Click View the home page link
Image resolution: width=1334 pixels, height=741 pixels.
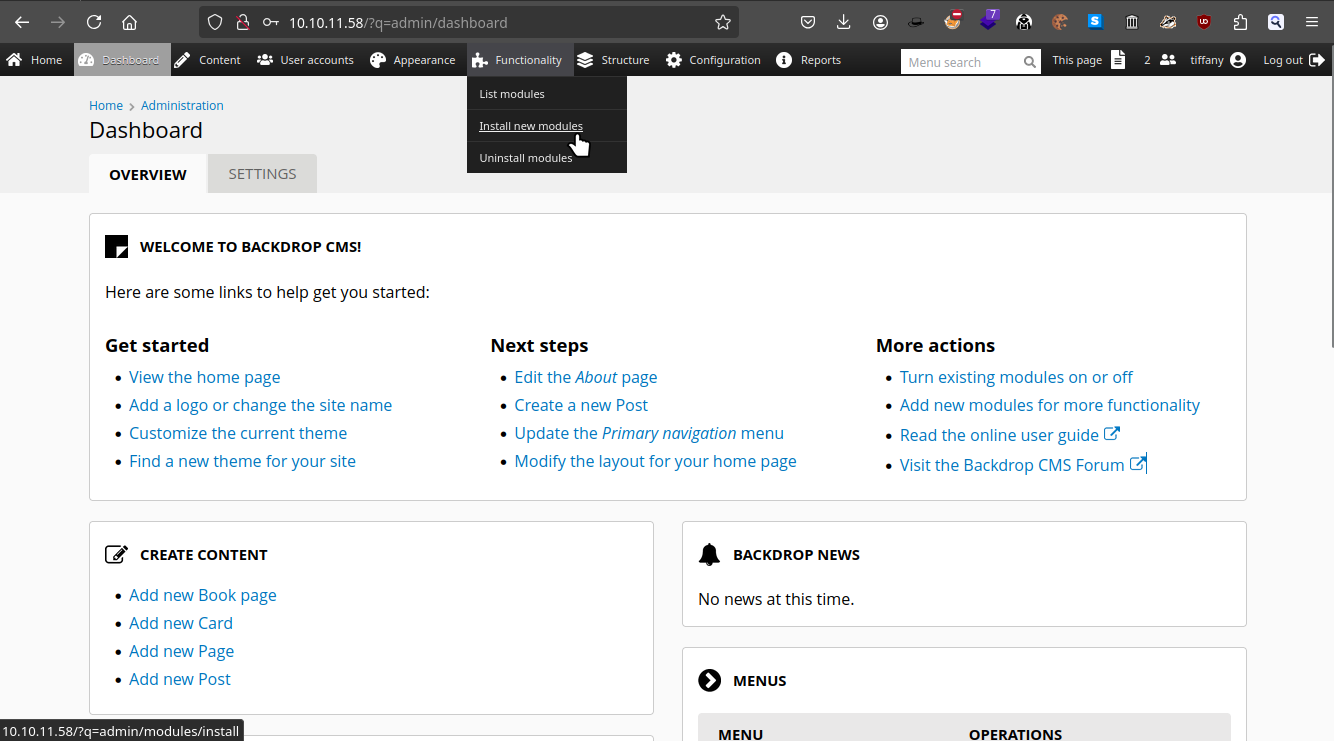click(x=204, y=377)
